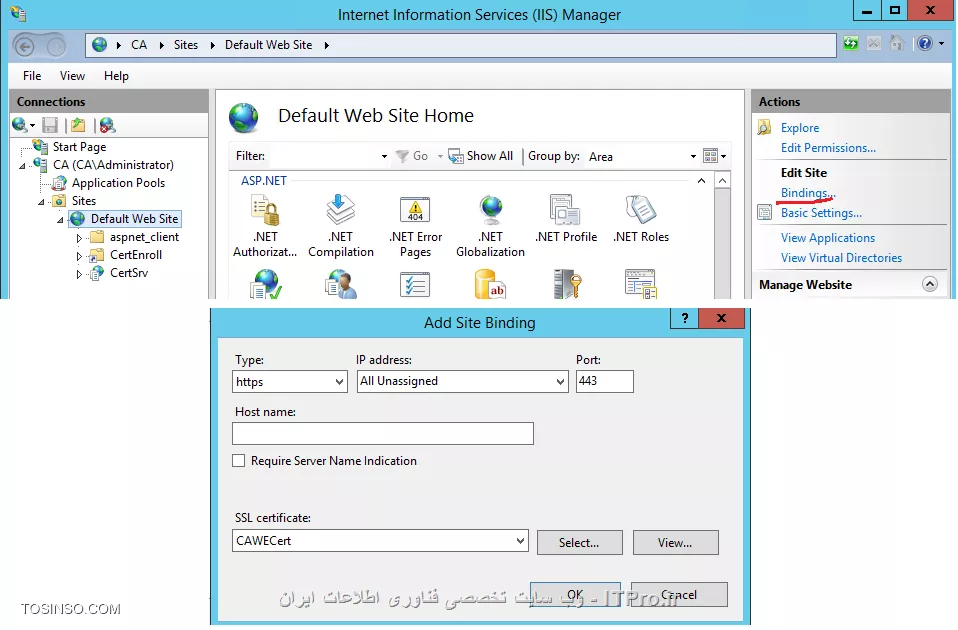
Task: Click Show All in filter bar
Action: (481, 156)
